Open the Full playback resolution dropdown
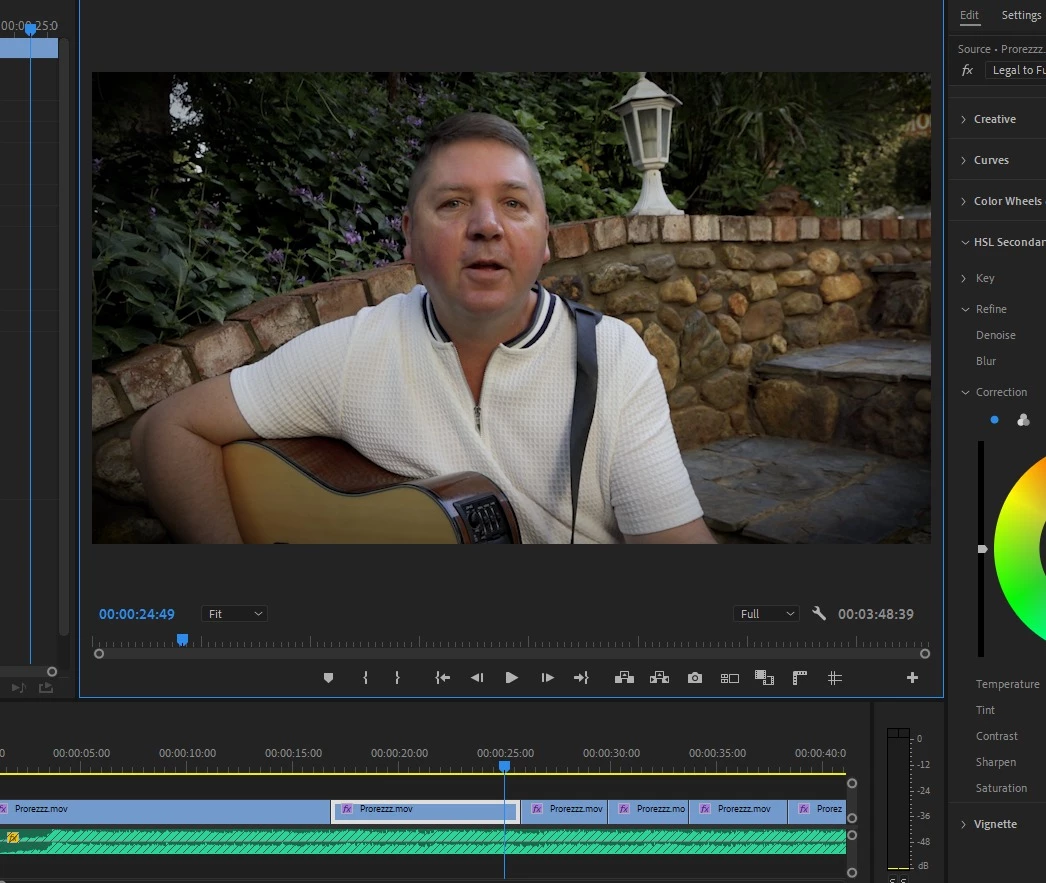1046x883 pixels. pos(766,614)
